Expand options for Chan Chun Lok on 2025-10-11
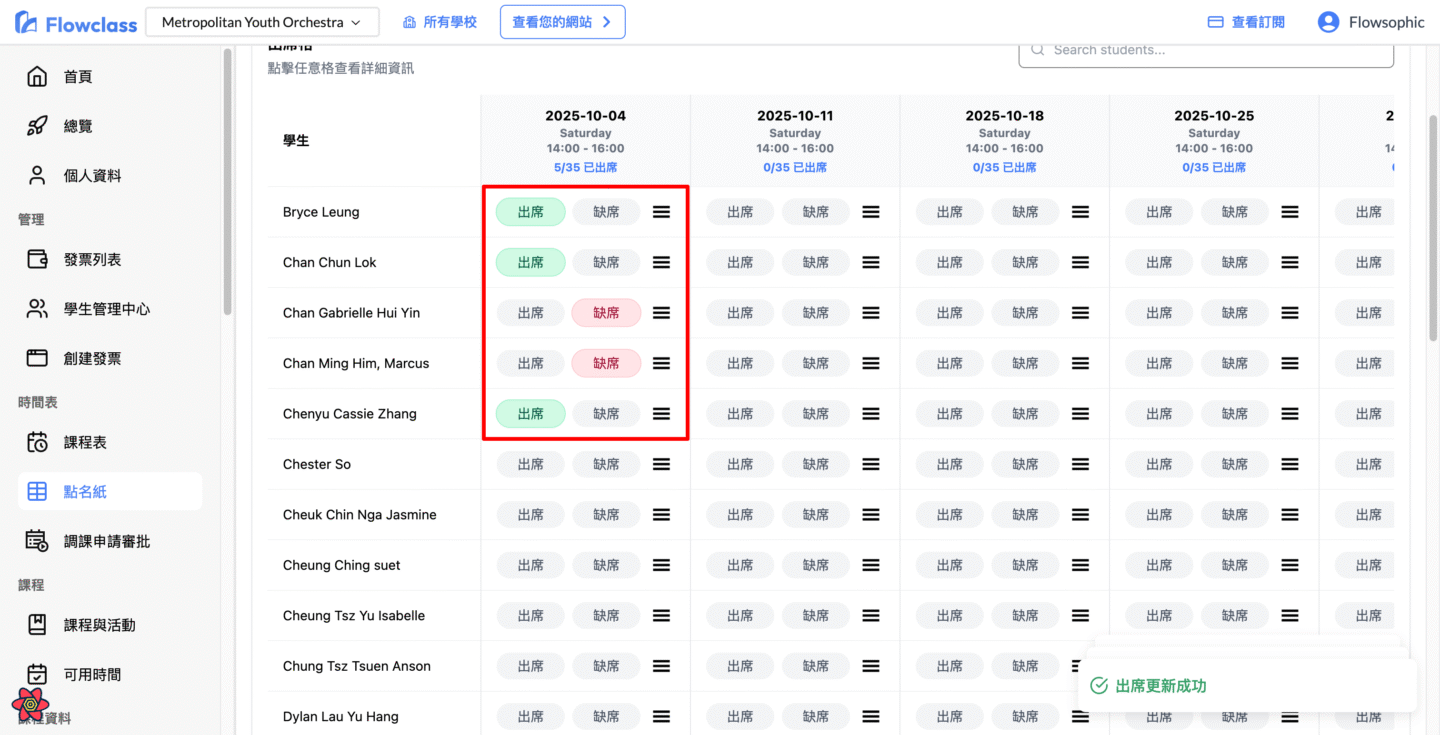Screen dimensions: 1440x735 coord(871,263)
